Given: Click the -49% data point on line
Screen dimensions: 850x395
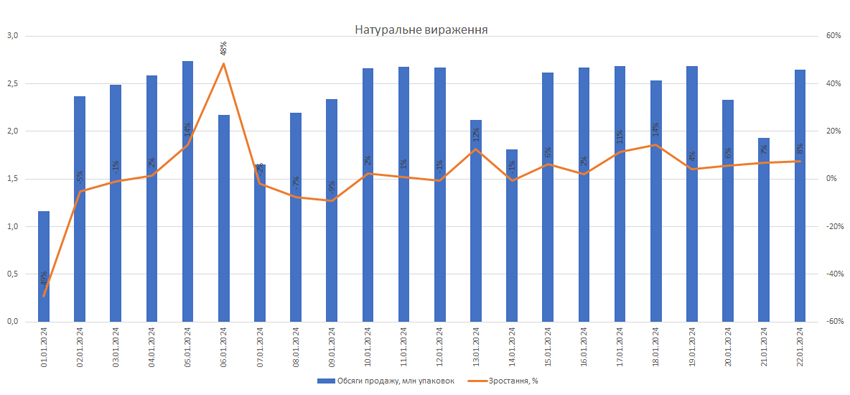Looking at the screenshot, I should click(43, 296).
